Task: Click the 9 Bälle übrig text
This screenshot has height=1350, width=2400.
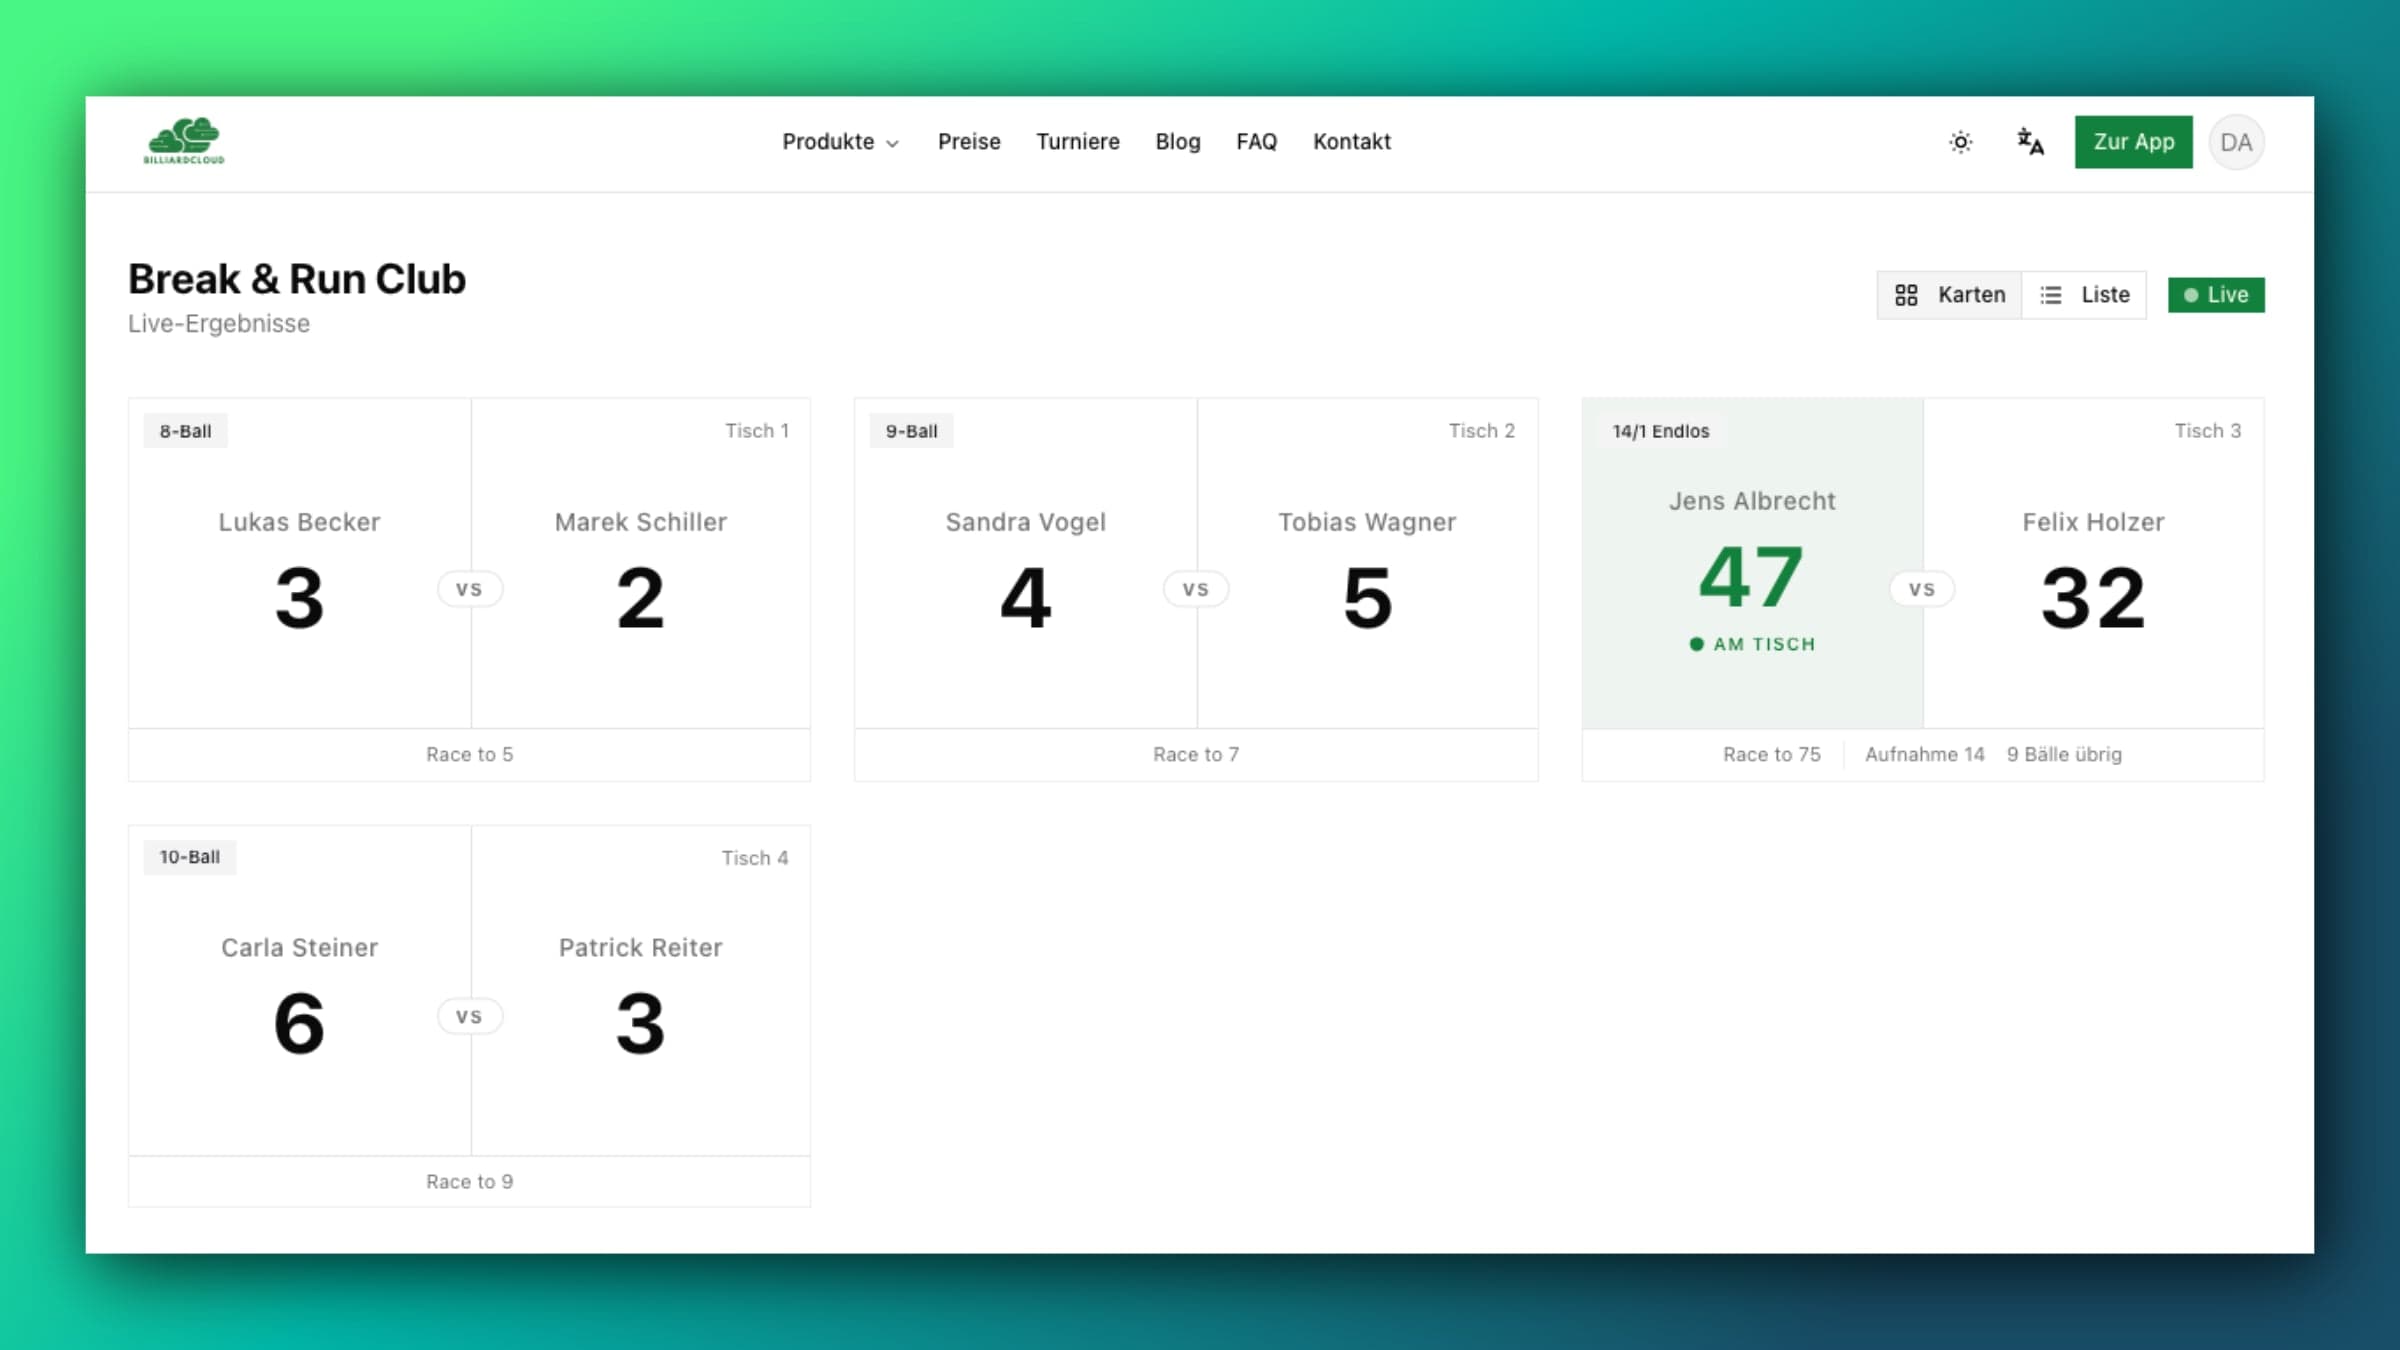Action: click(2064, 755)
